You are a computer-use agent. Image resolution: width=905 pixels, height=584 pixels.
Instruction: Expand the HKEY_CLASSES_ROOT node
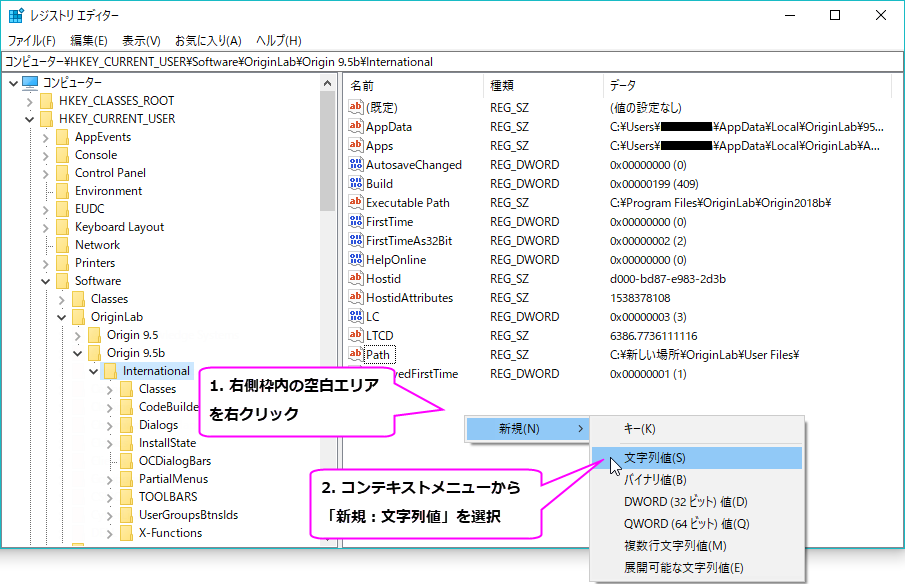29,102
